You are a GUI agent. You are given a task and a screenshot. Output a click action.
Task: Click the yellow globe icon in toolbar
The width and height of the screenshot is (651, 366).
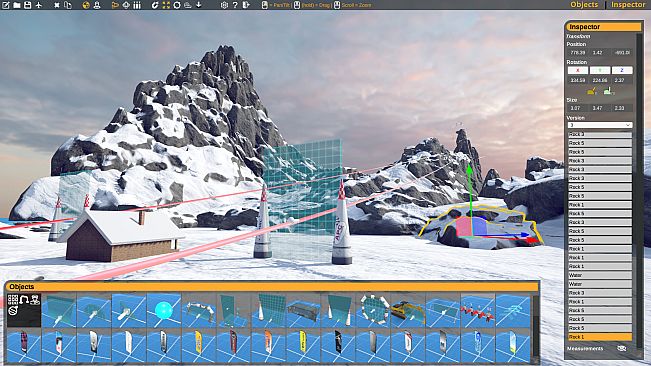(x=86, y=5)
